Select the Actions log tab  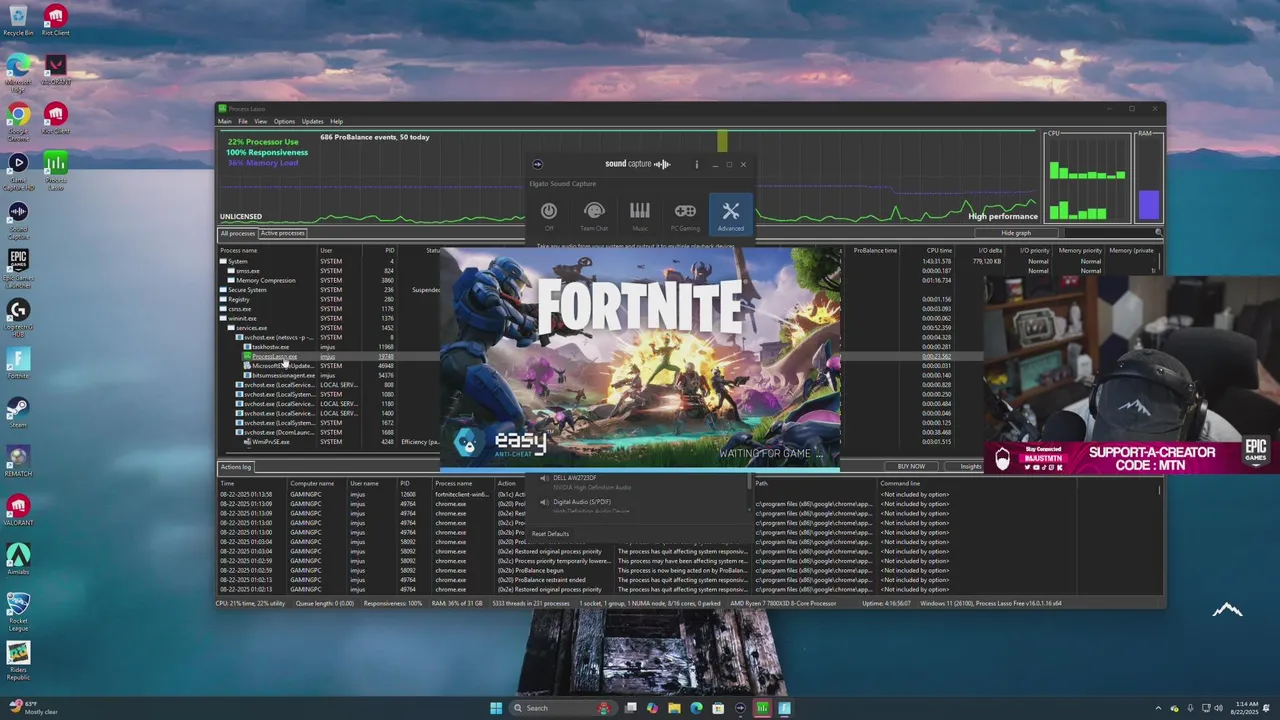click(x=236, y=467)
